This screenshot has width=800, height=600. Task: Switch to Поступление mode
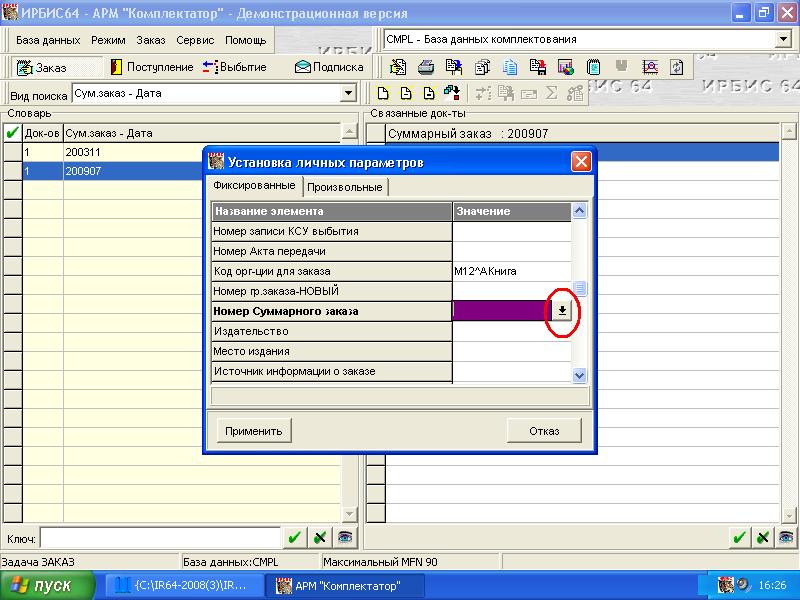(152, 67)
